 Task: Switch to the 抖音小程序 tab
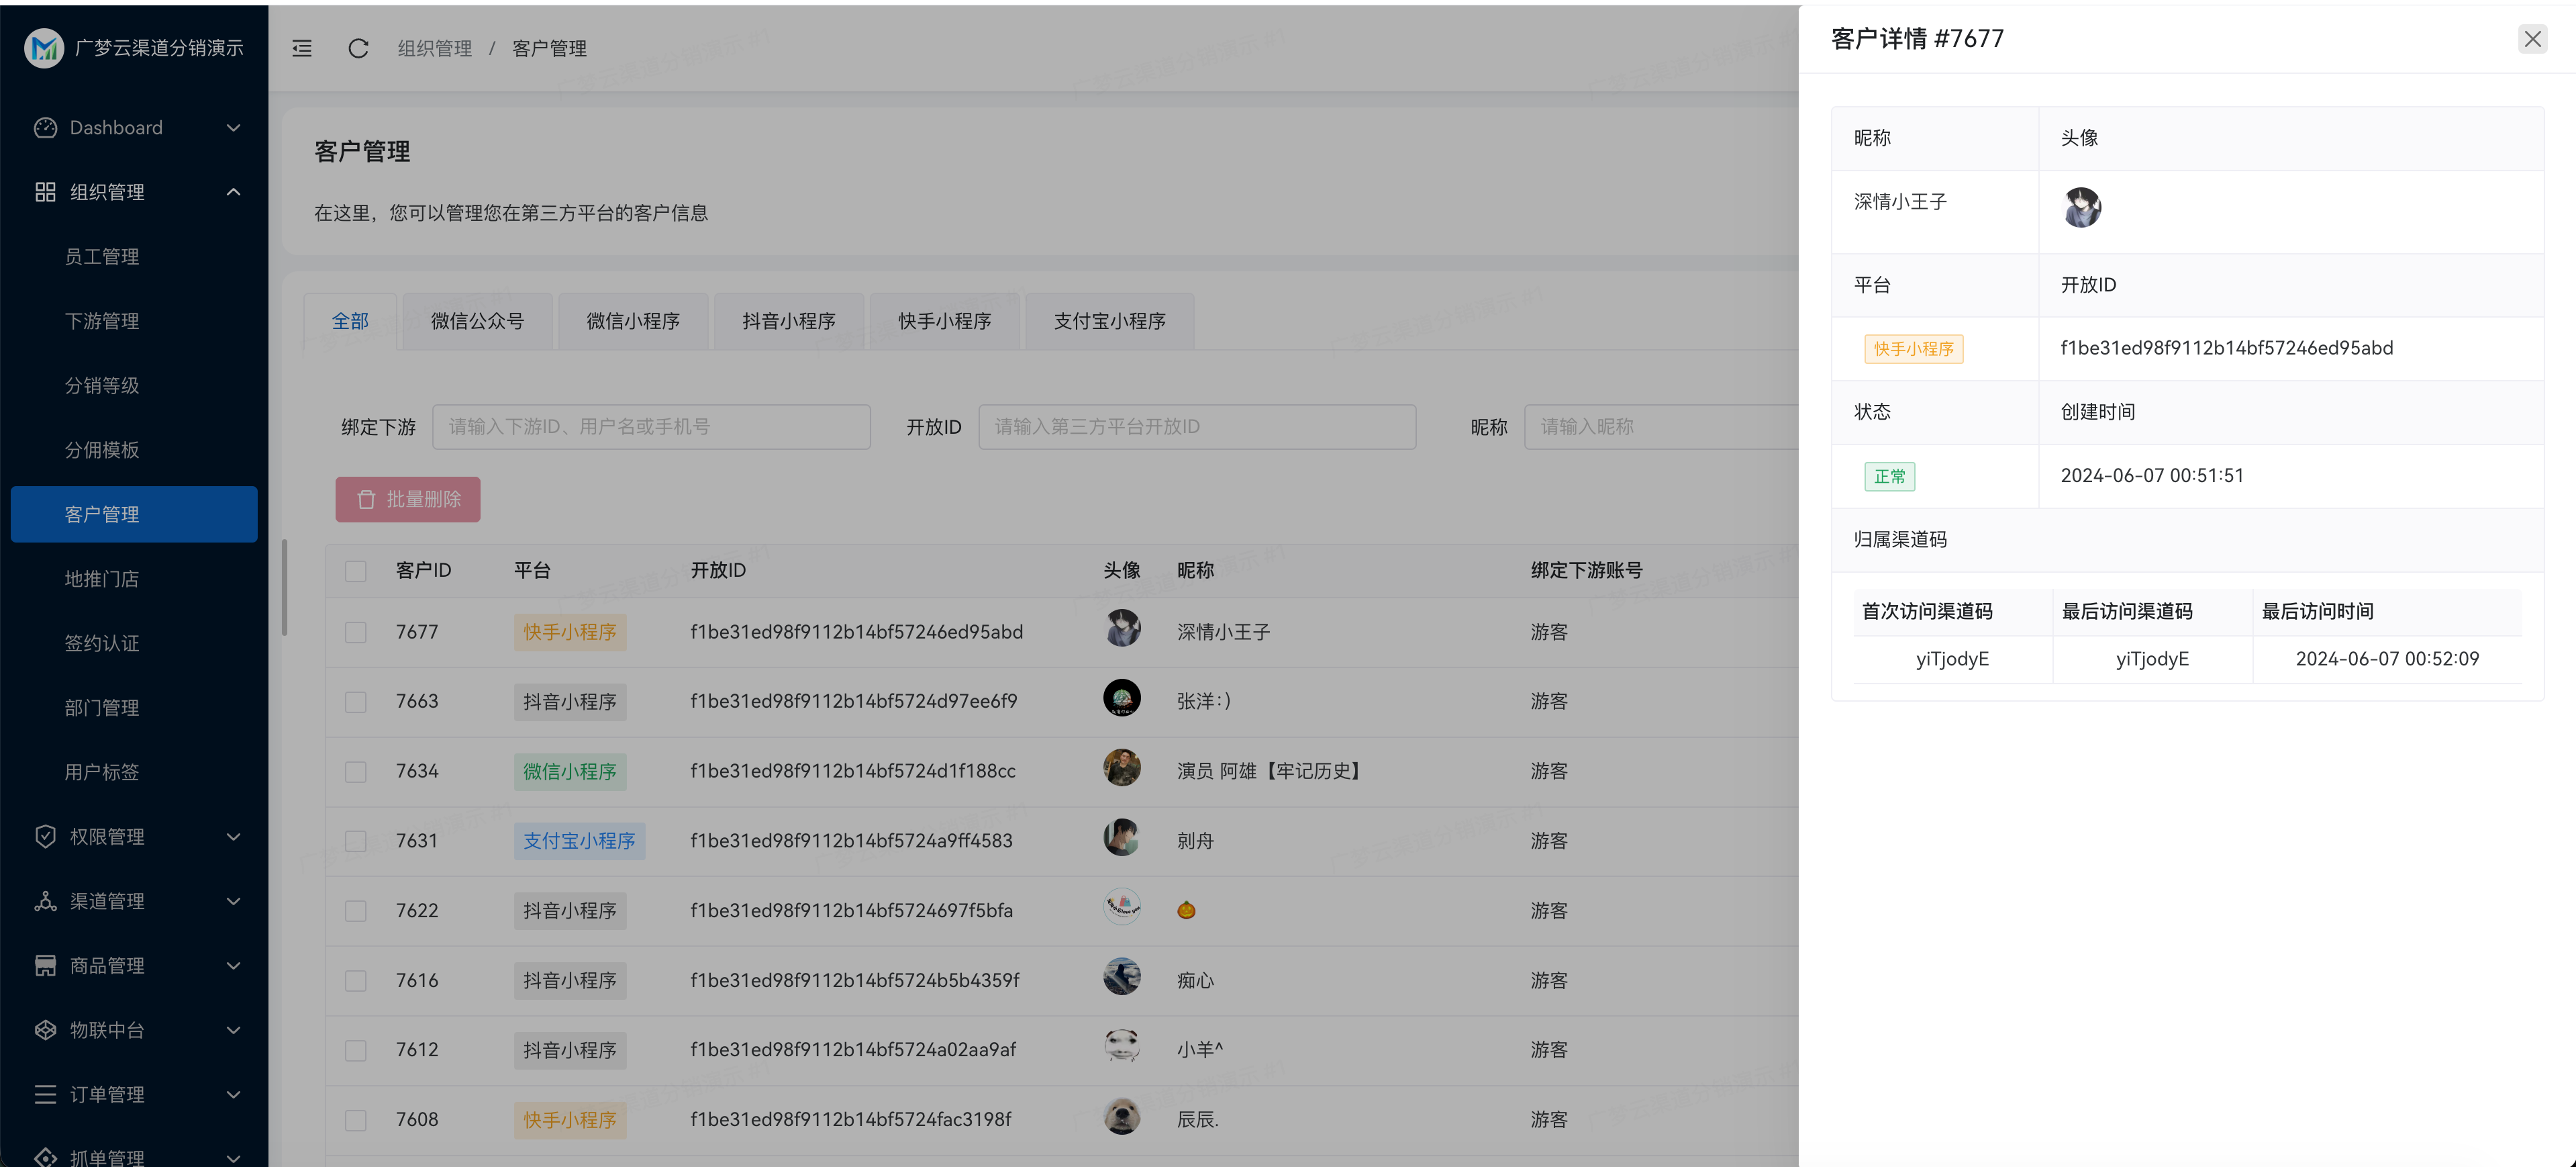[x=788, y=321]
